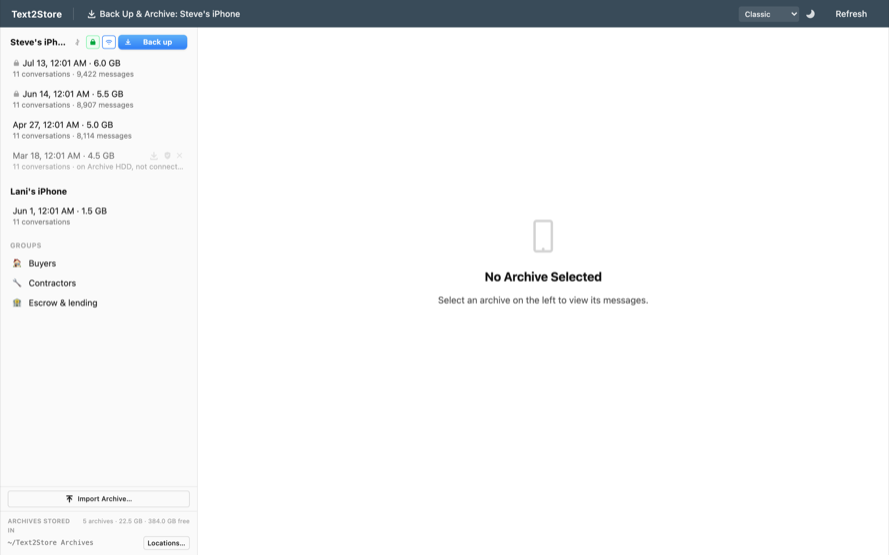Viewport: 889px width, 555px height.
Task: Select the Apr 27, 12:01 AM 5.0 GB archive
Action: (99, 130)
